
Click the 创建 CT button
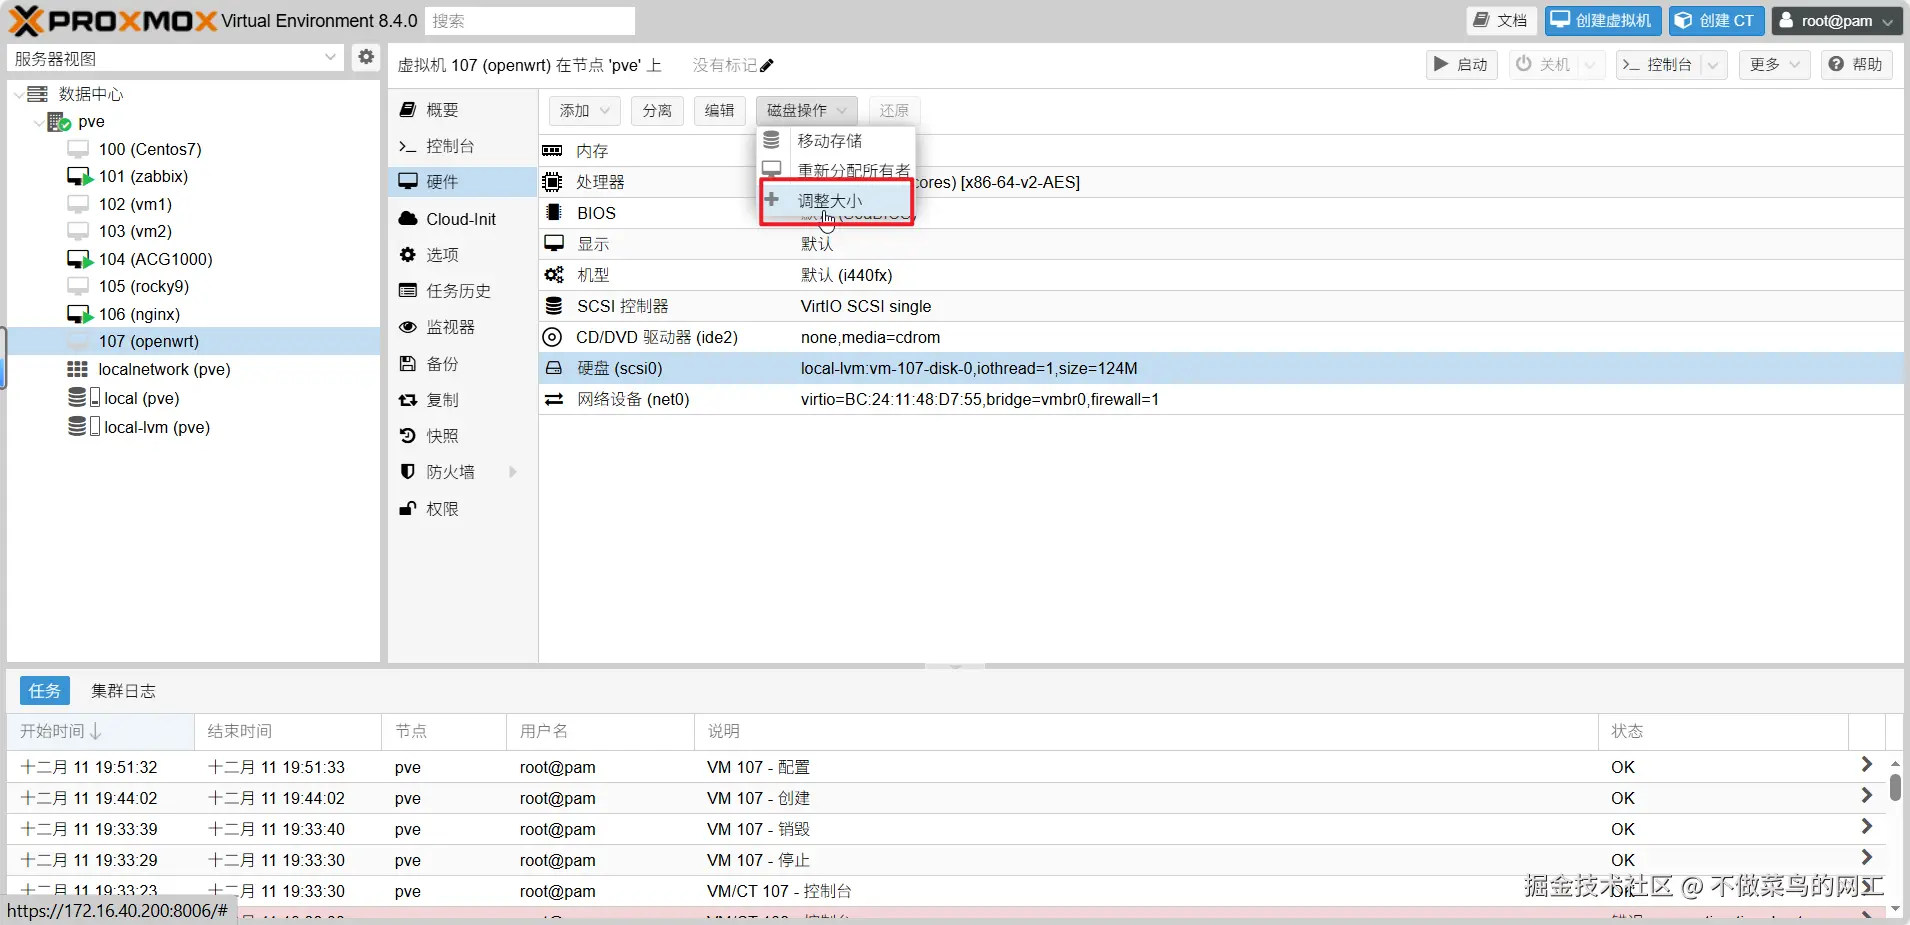click(1717, 21)
